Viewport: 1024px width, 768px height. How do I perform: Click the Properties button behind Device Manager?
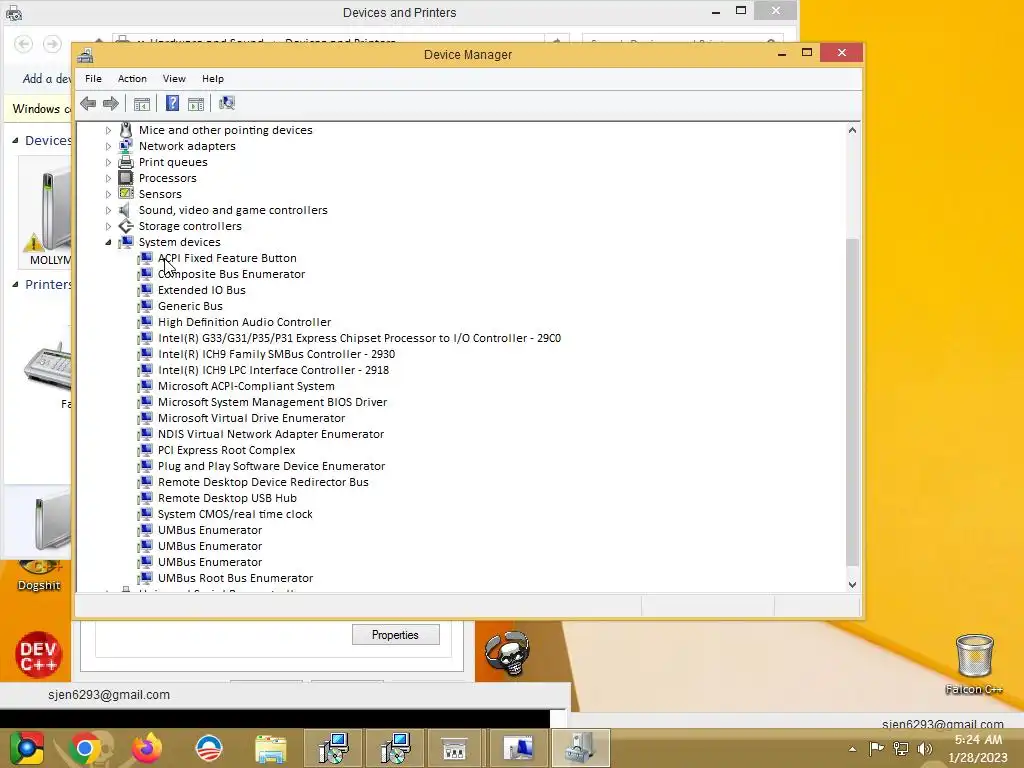[396, 635]
